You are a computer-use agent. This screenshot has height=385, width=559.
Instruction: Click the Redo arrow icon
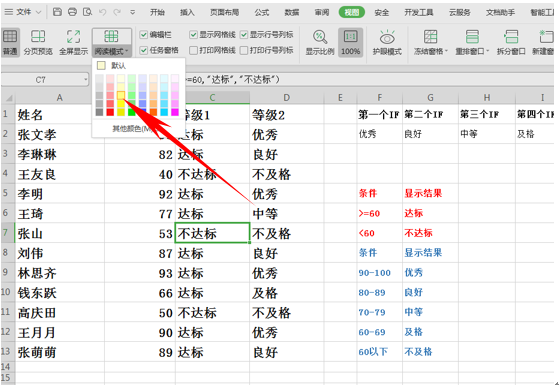(117, 12)
